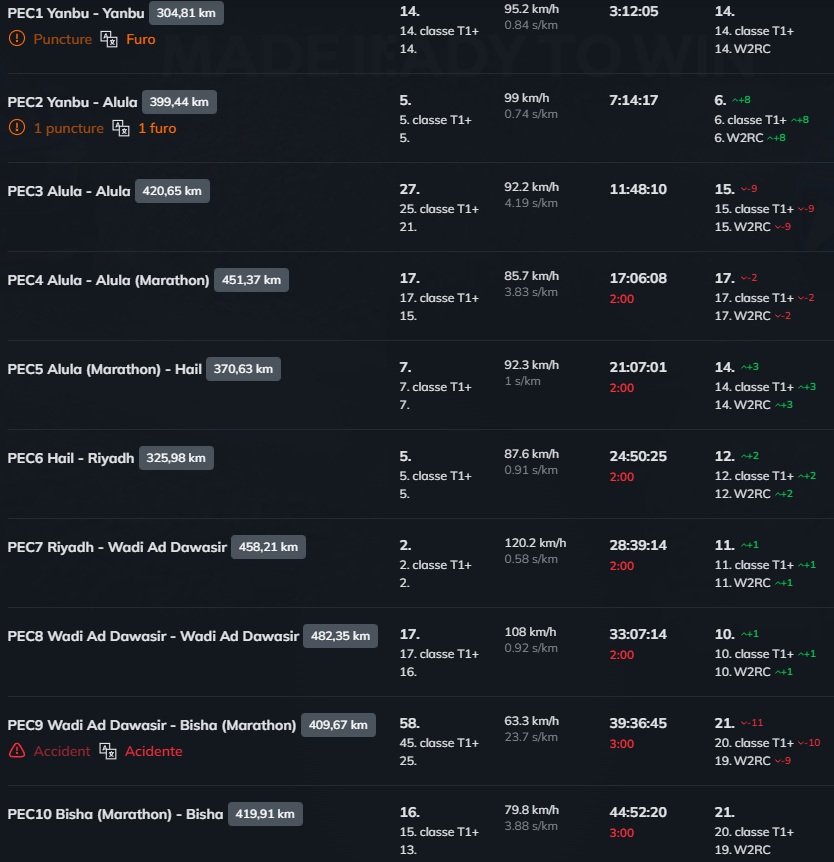Click the red down arrow in PEC9 overall rank
Screen dimensions: 834x862
(x=745, y=723)
